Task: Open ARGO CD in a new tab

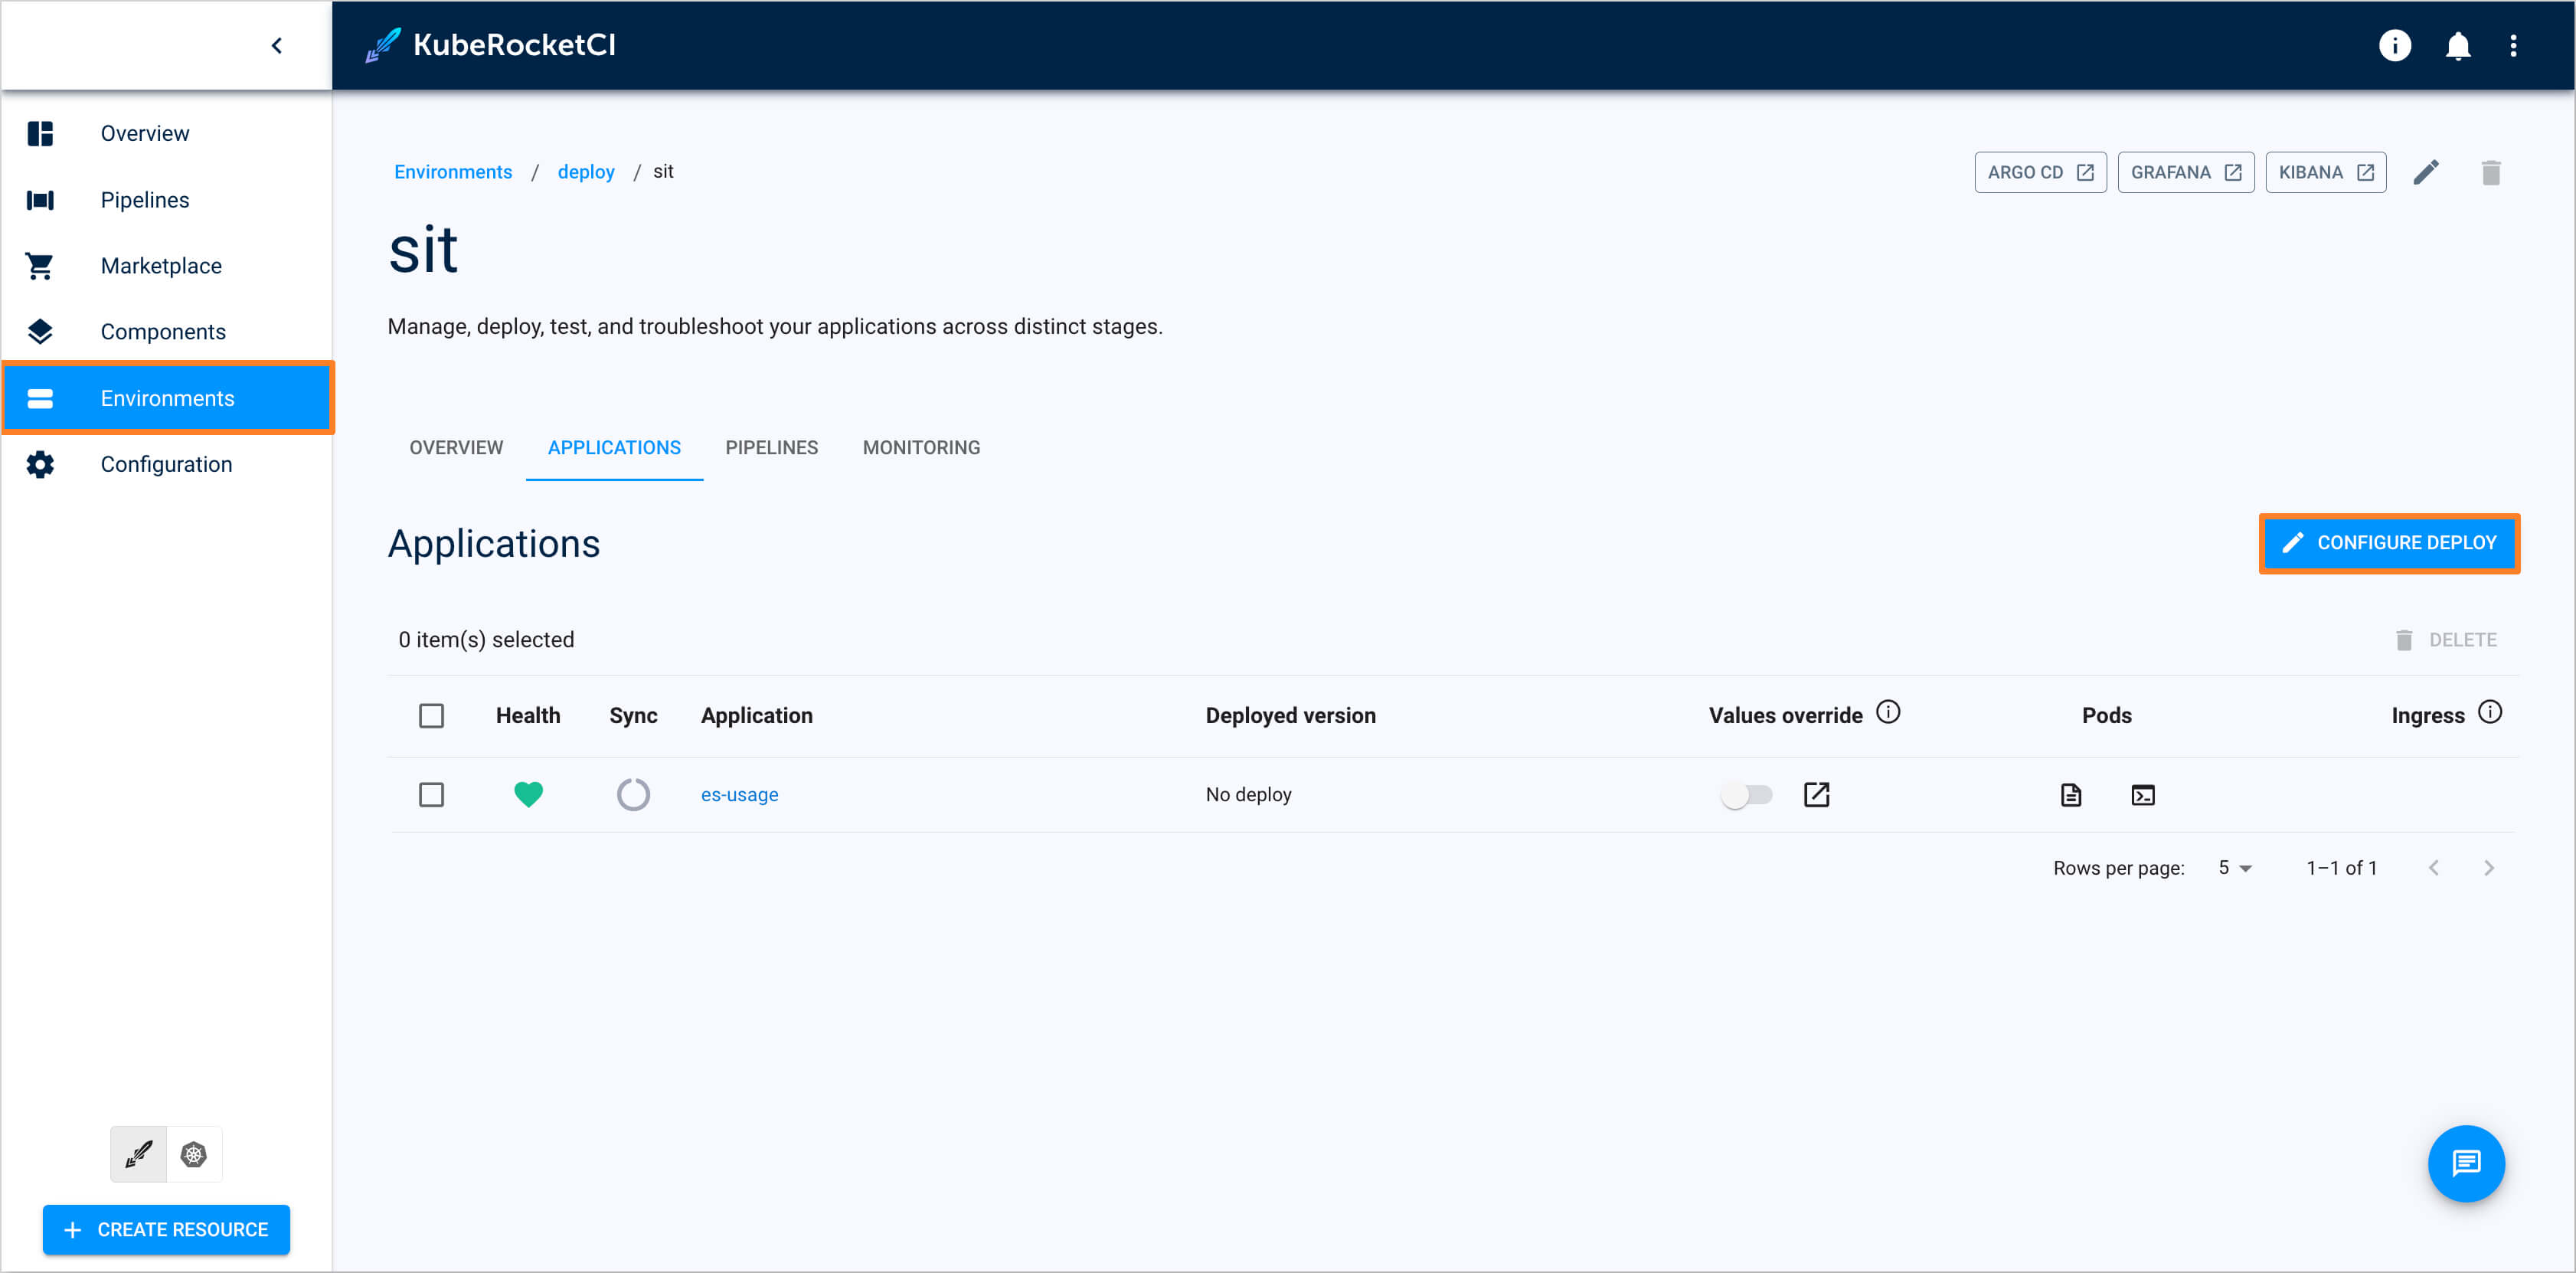Action: (x=2040, y=171)
